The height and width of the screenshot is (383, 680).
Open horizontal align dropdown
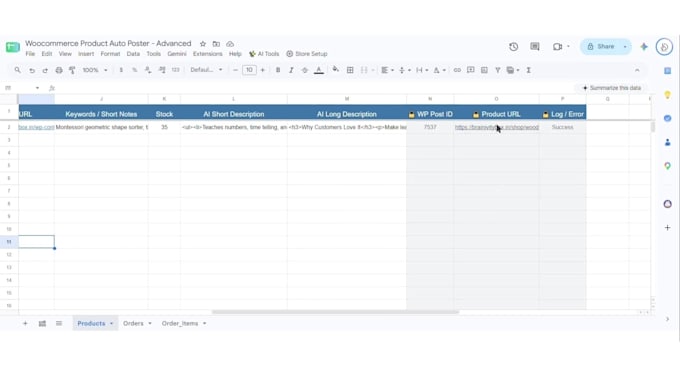pyautogui.click(x=387, y=70)
